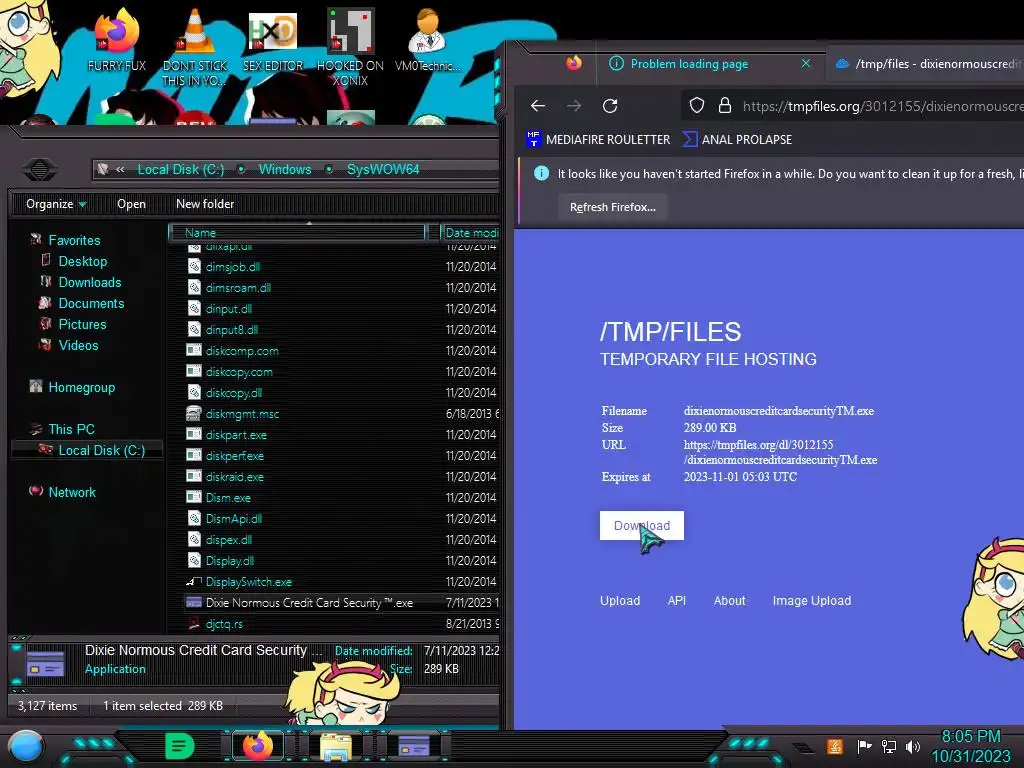The height and width of the screenshot is (768, 1024).
Task: Select Dixie Normous Credit Card Security exe
Action: tap(309, 603)
